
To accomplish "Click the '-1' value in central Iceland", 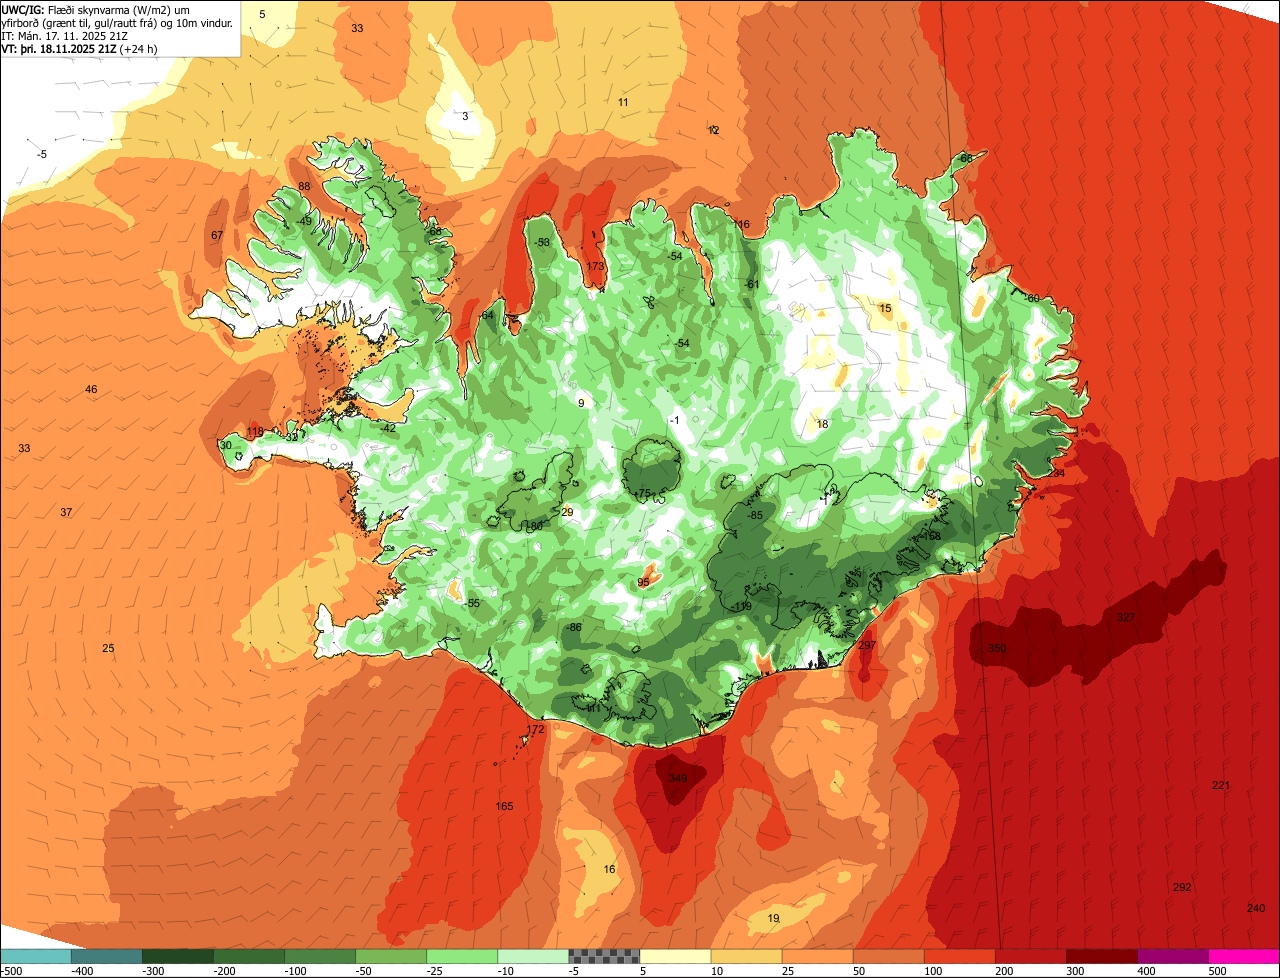I will tap(675, 420).
